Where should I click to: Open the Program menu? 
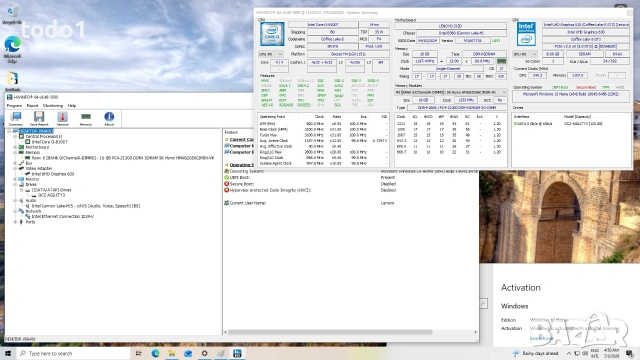click(14, 106)
